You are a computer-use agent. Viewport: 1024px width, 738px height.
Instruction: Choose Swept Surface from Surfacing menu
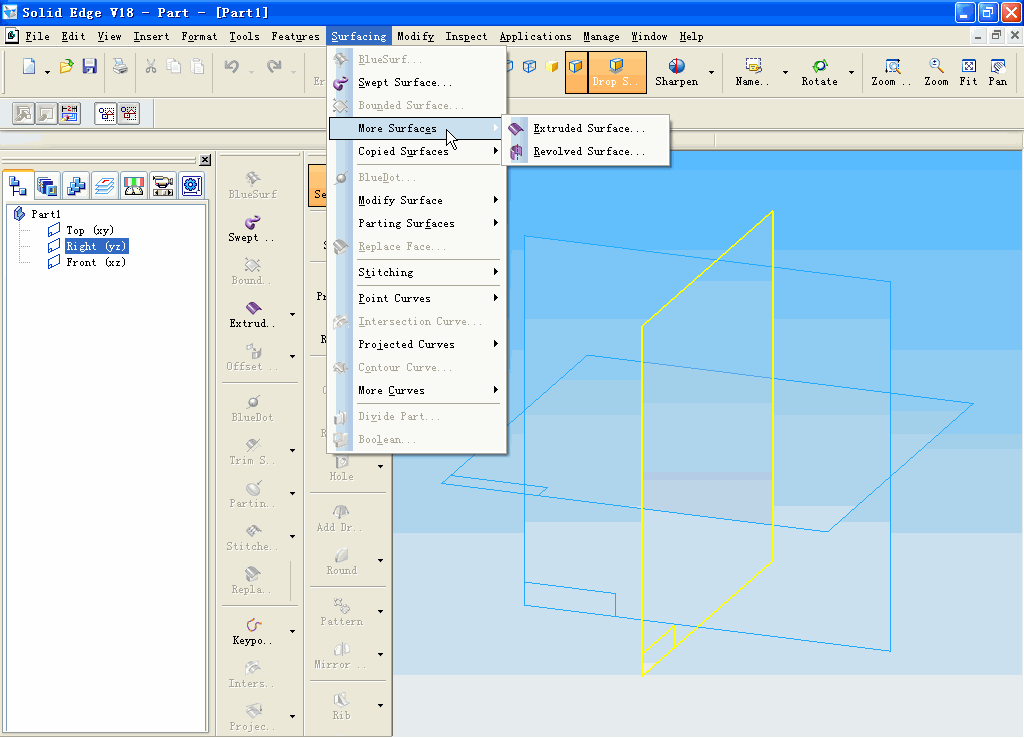[x=417, y=83]
